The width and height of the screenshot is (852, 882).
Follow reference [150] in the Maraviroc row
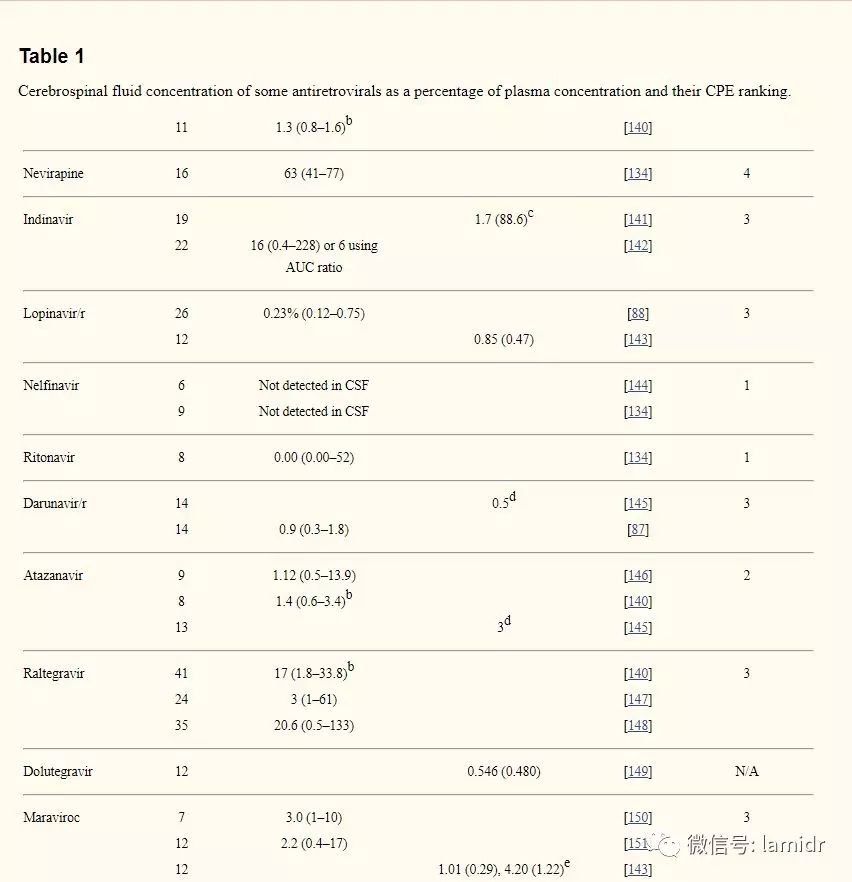pos(638,818)
